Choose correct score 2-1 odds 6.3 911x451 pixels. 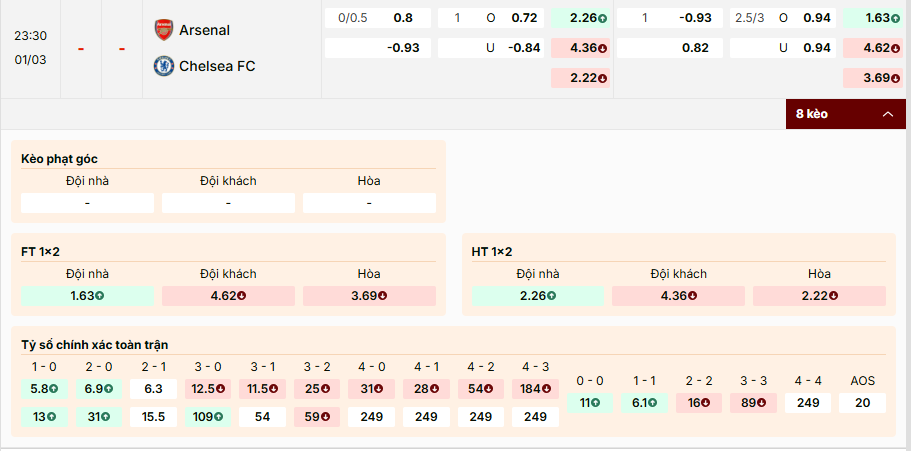point(153,389)
